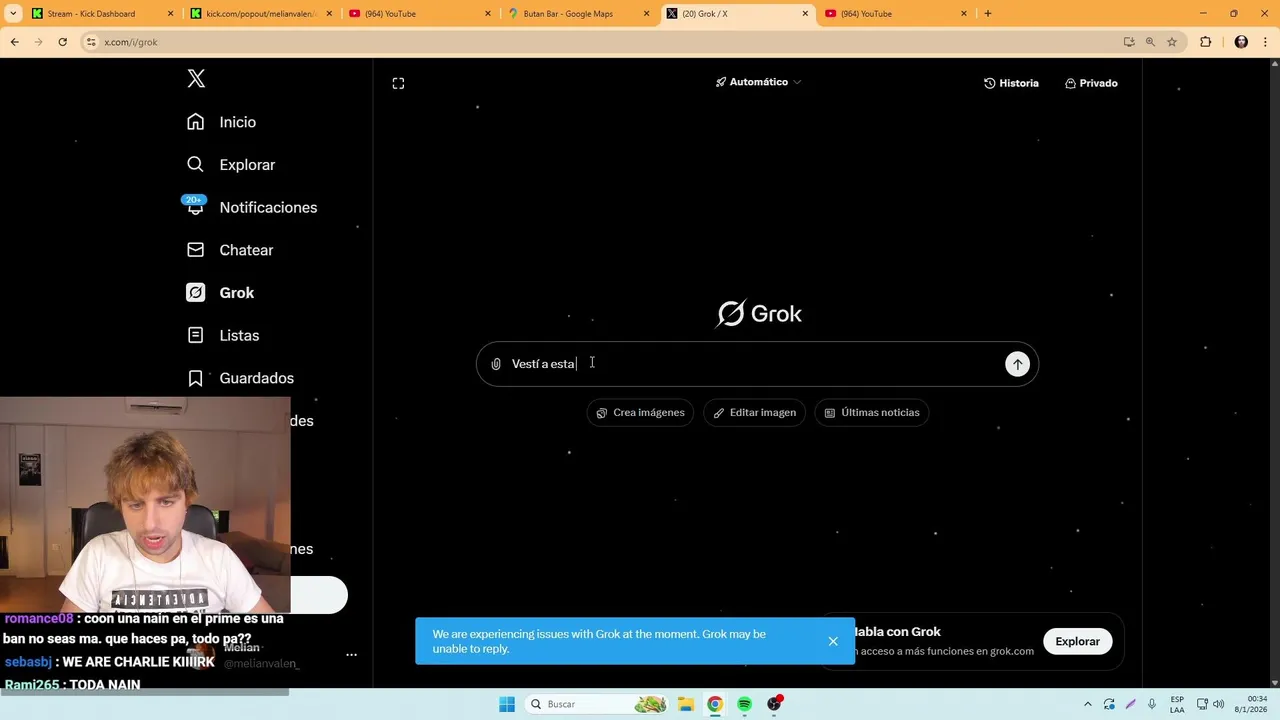Send the Grok prompt with arrow button
The height and width of the screenshot is (720, 1280).
1017,364
